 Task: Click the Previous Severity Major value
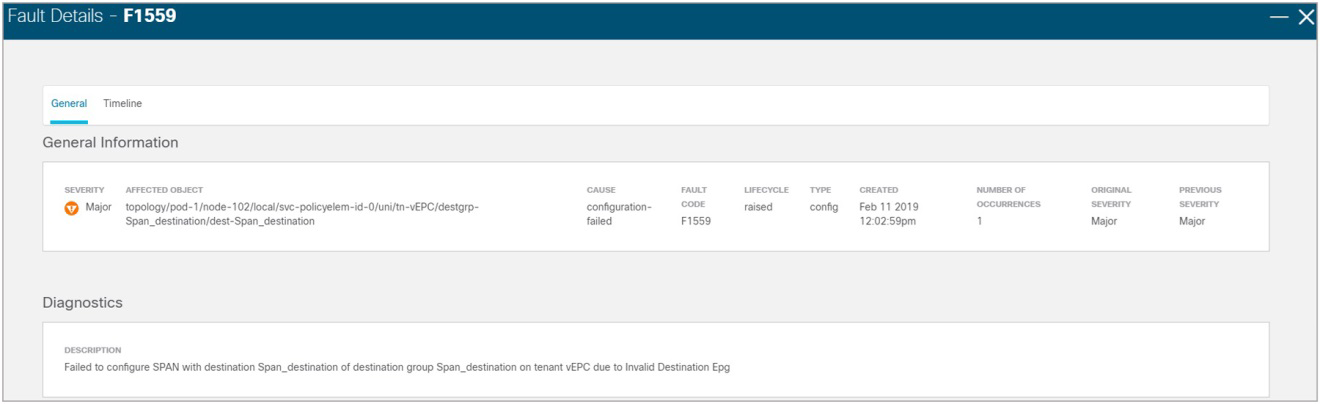[x=1192, y=221]
